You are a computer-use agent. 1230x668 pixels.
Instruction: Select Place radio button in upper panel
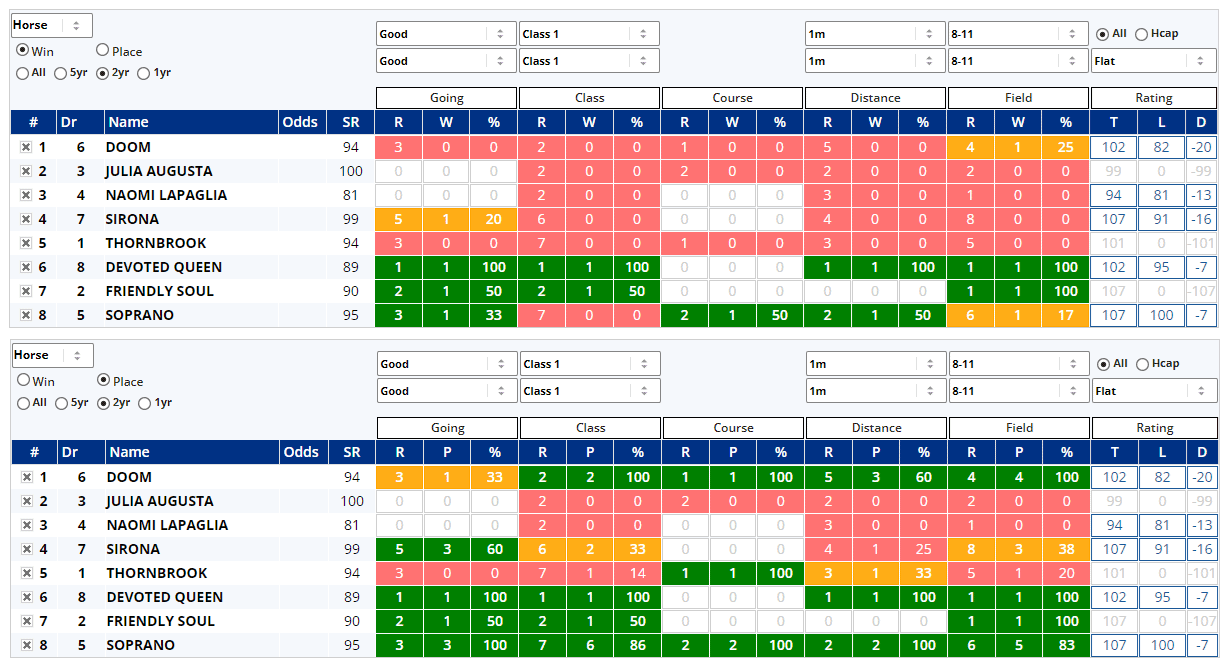(x=103, y=50)
